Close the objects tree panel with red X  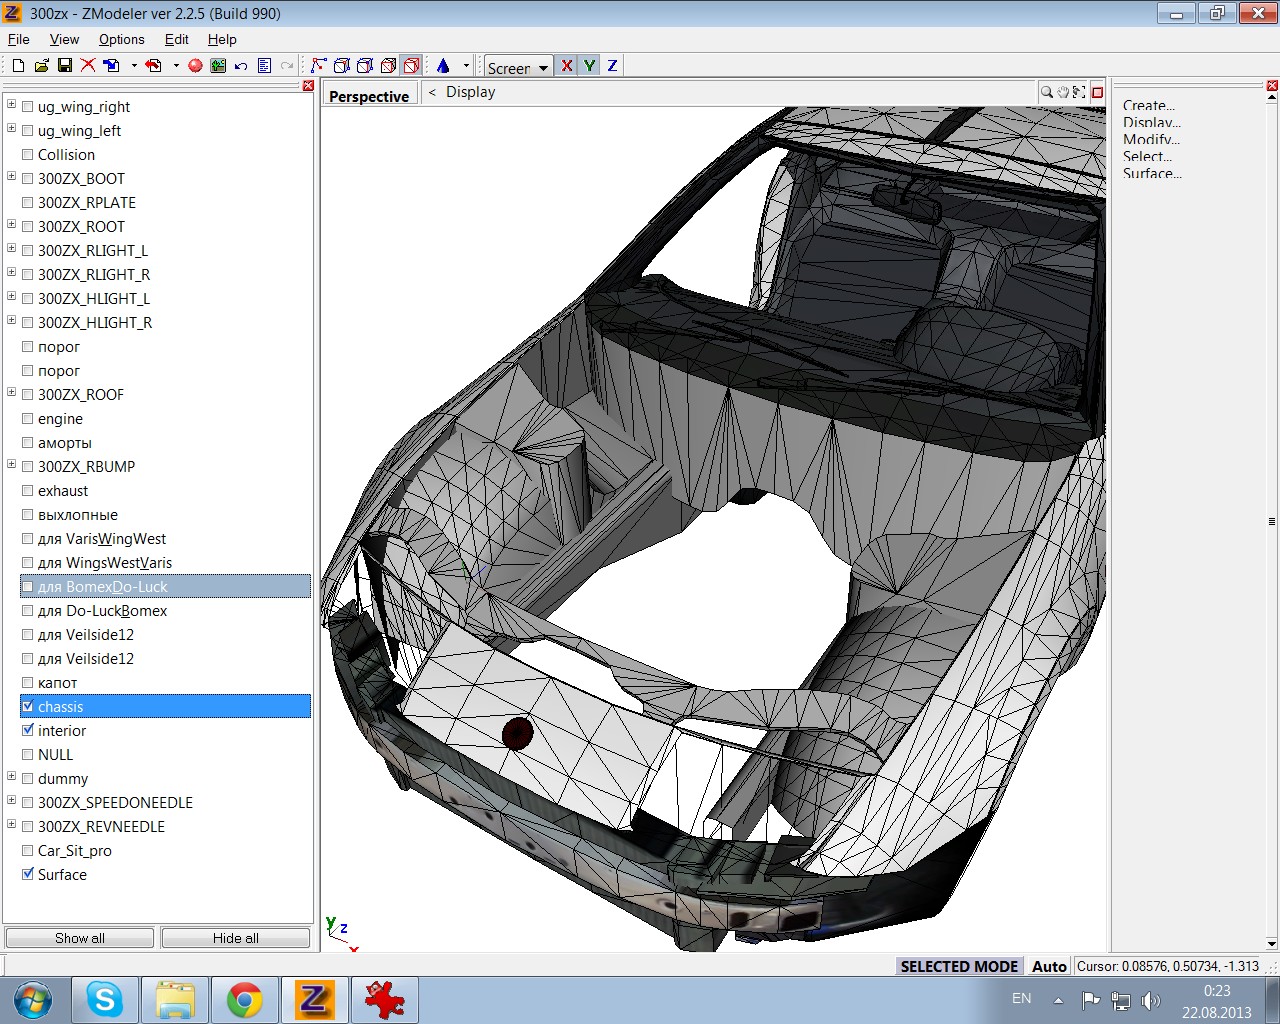(308, 86)
